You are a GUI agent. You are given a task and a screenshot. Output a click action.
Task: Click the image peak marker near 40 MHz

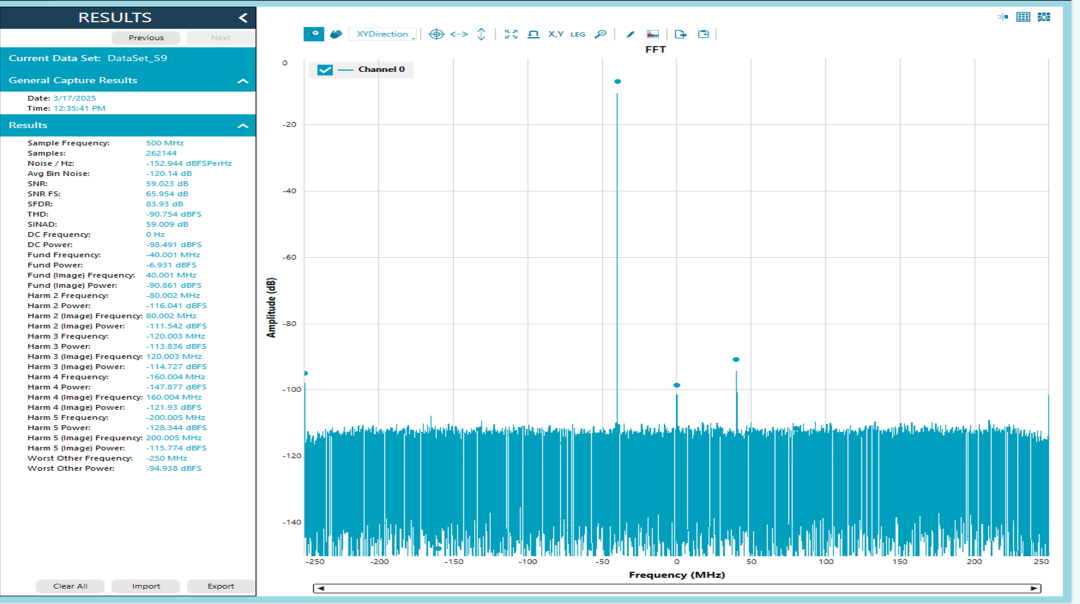(x=736, y=360)
